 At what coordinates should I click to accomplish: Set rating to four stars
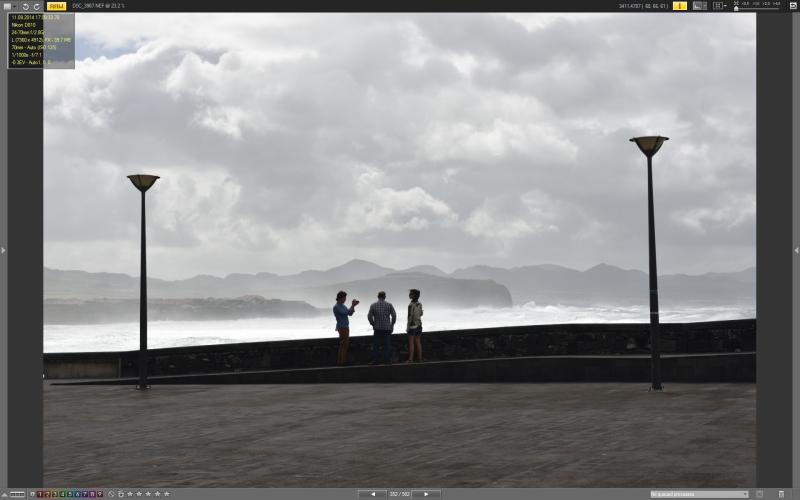click(x=157, y=494)
